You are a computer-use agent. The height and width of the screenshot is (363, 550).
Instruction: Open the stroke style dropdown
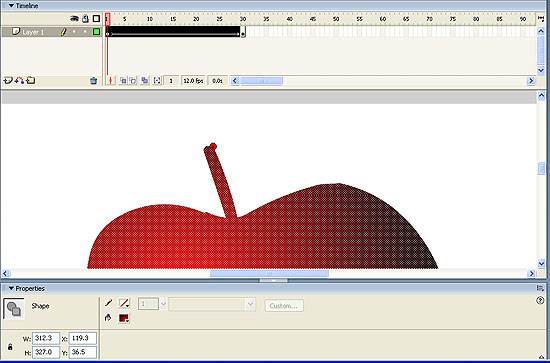[212, 304]
